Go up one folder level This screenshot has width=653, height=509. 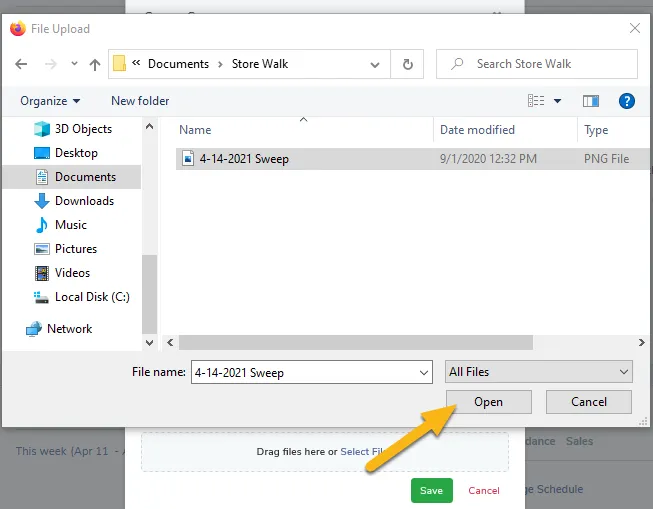(x=95, y=64)
